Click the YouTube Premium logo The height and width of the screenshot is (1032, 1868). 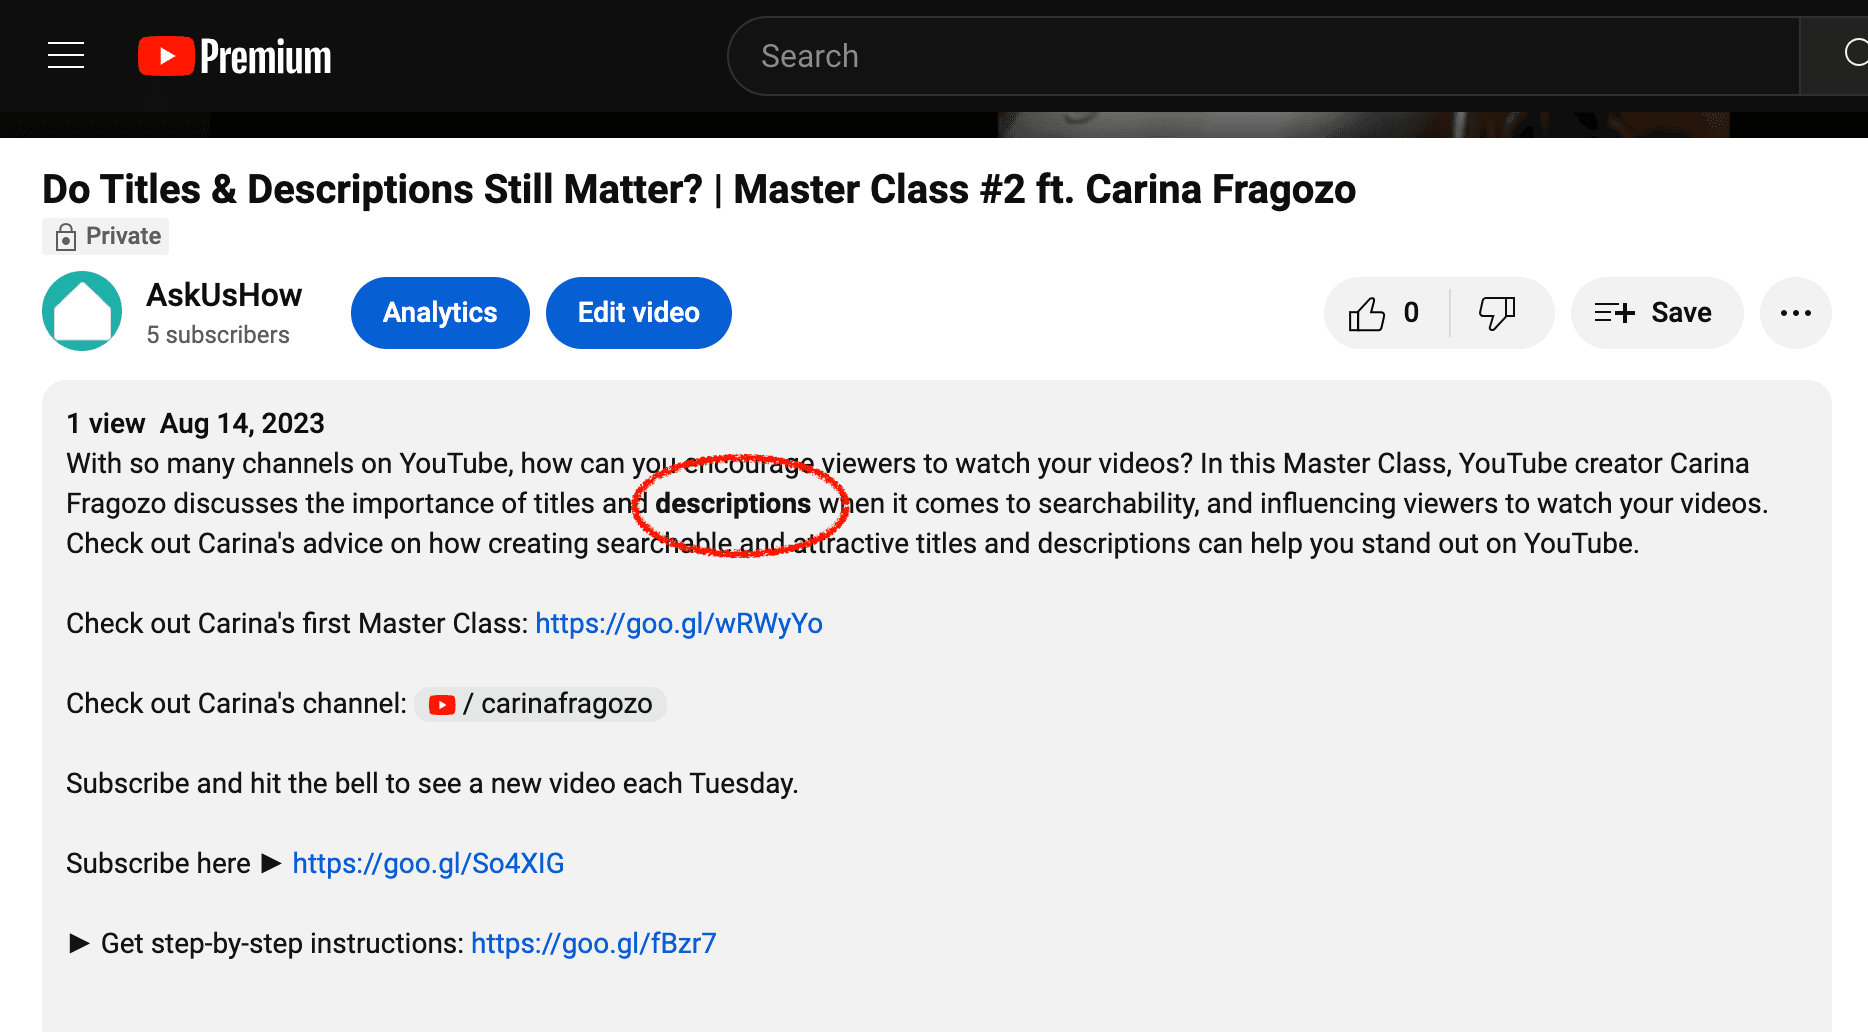[235, 56]
